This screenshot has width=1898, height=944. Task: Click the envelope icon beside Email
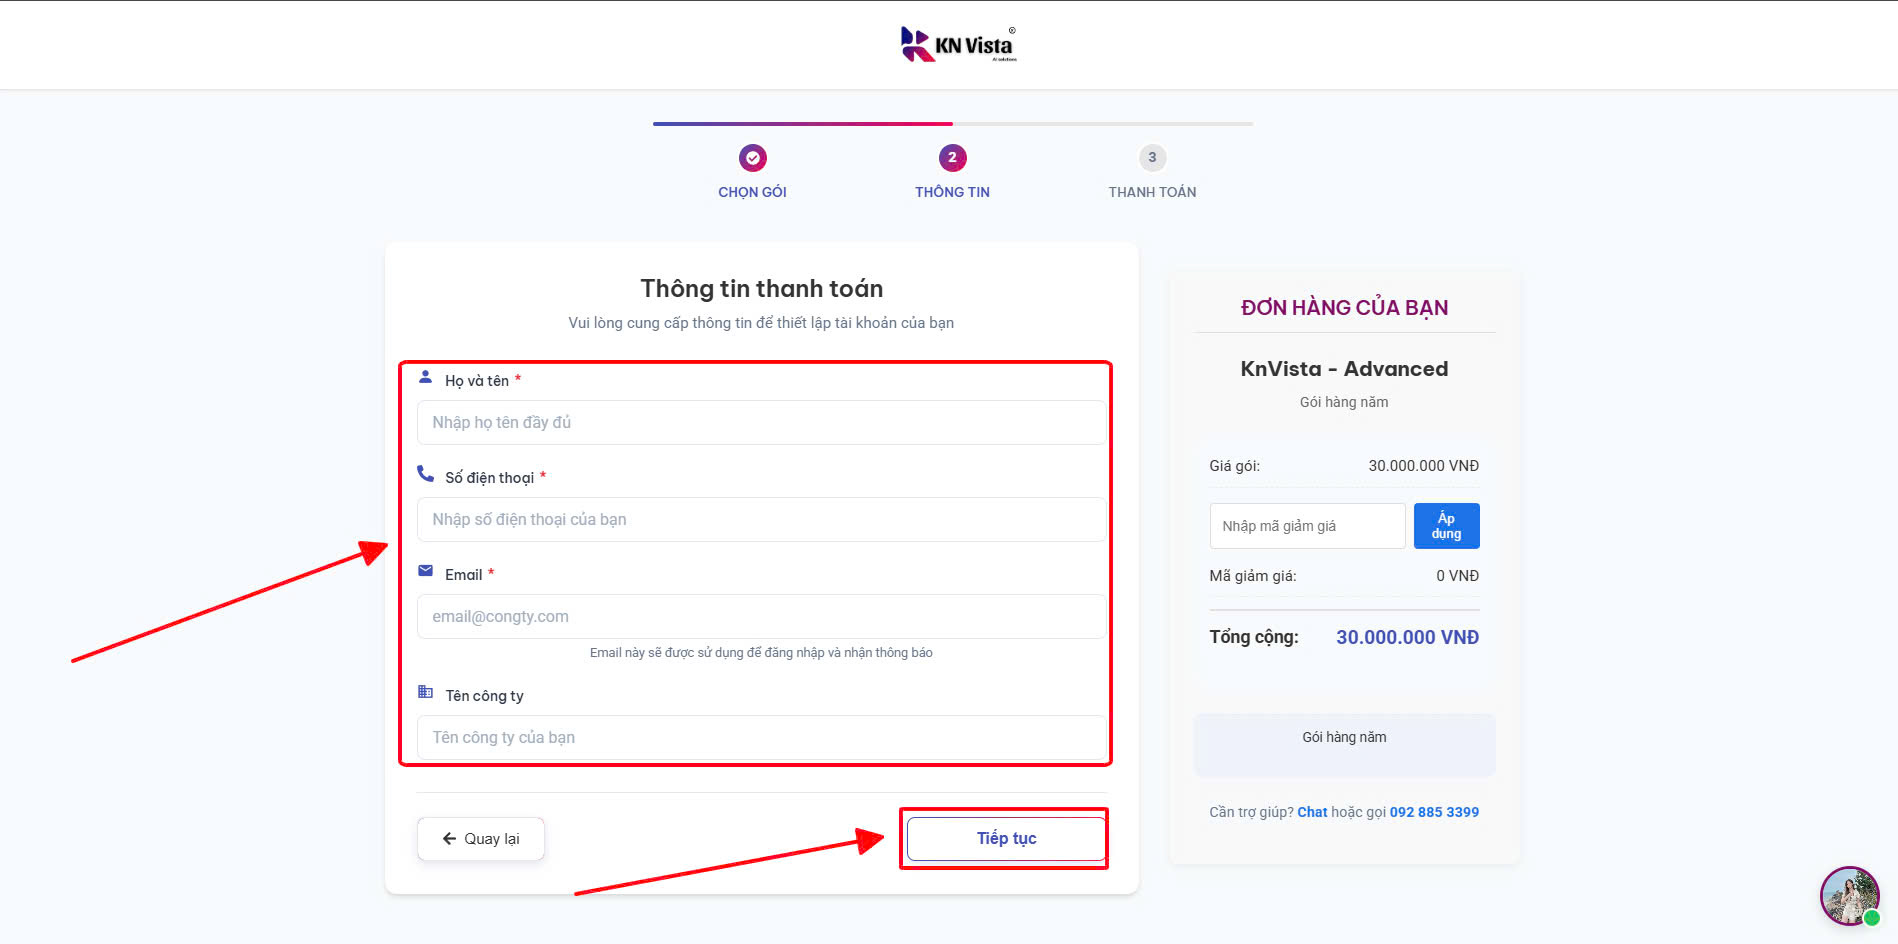(x=425, y=571)
